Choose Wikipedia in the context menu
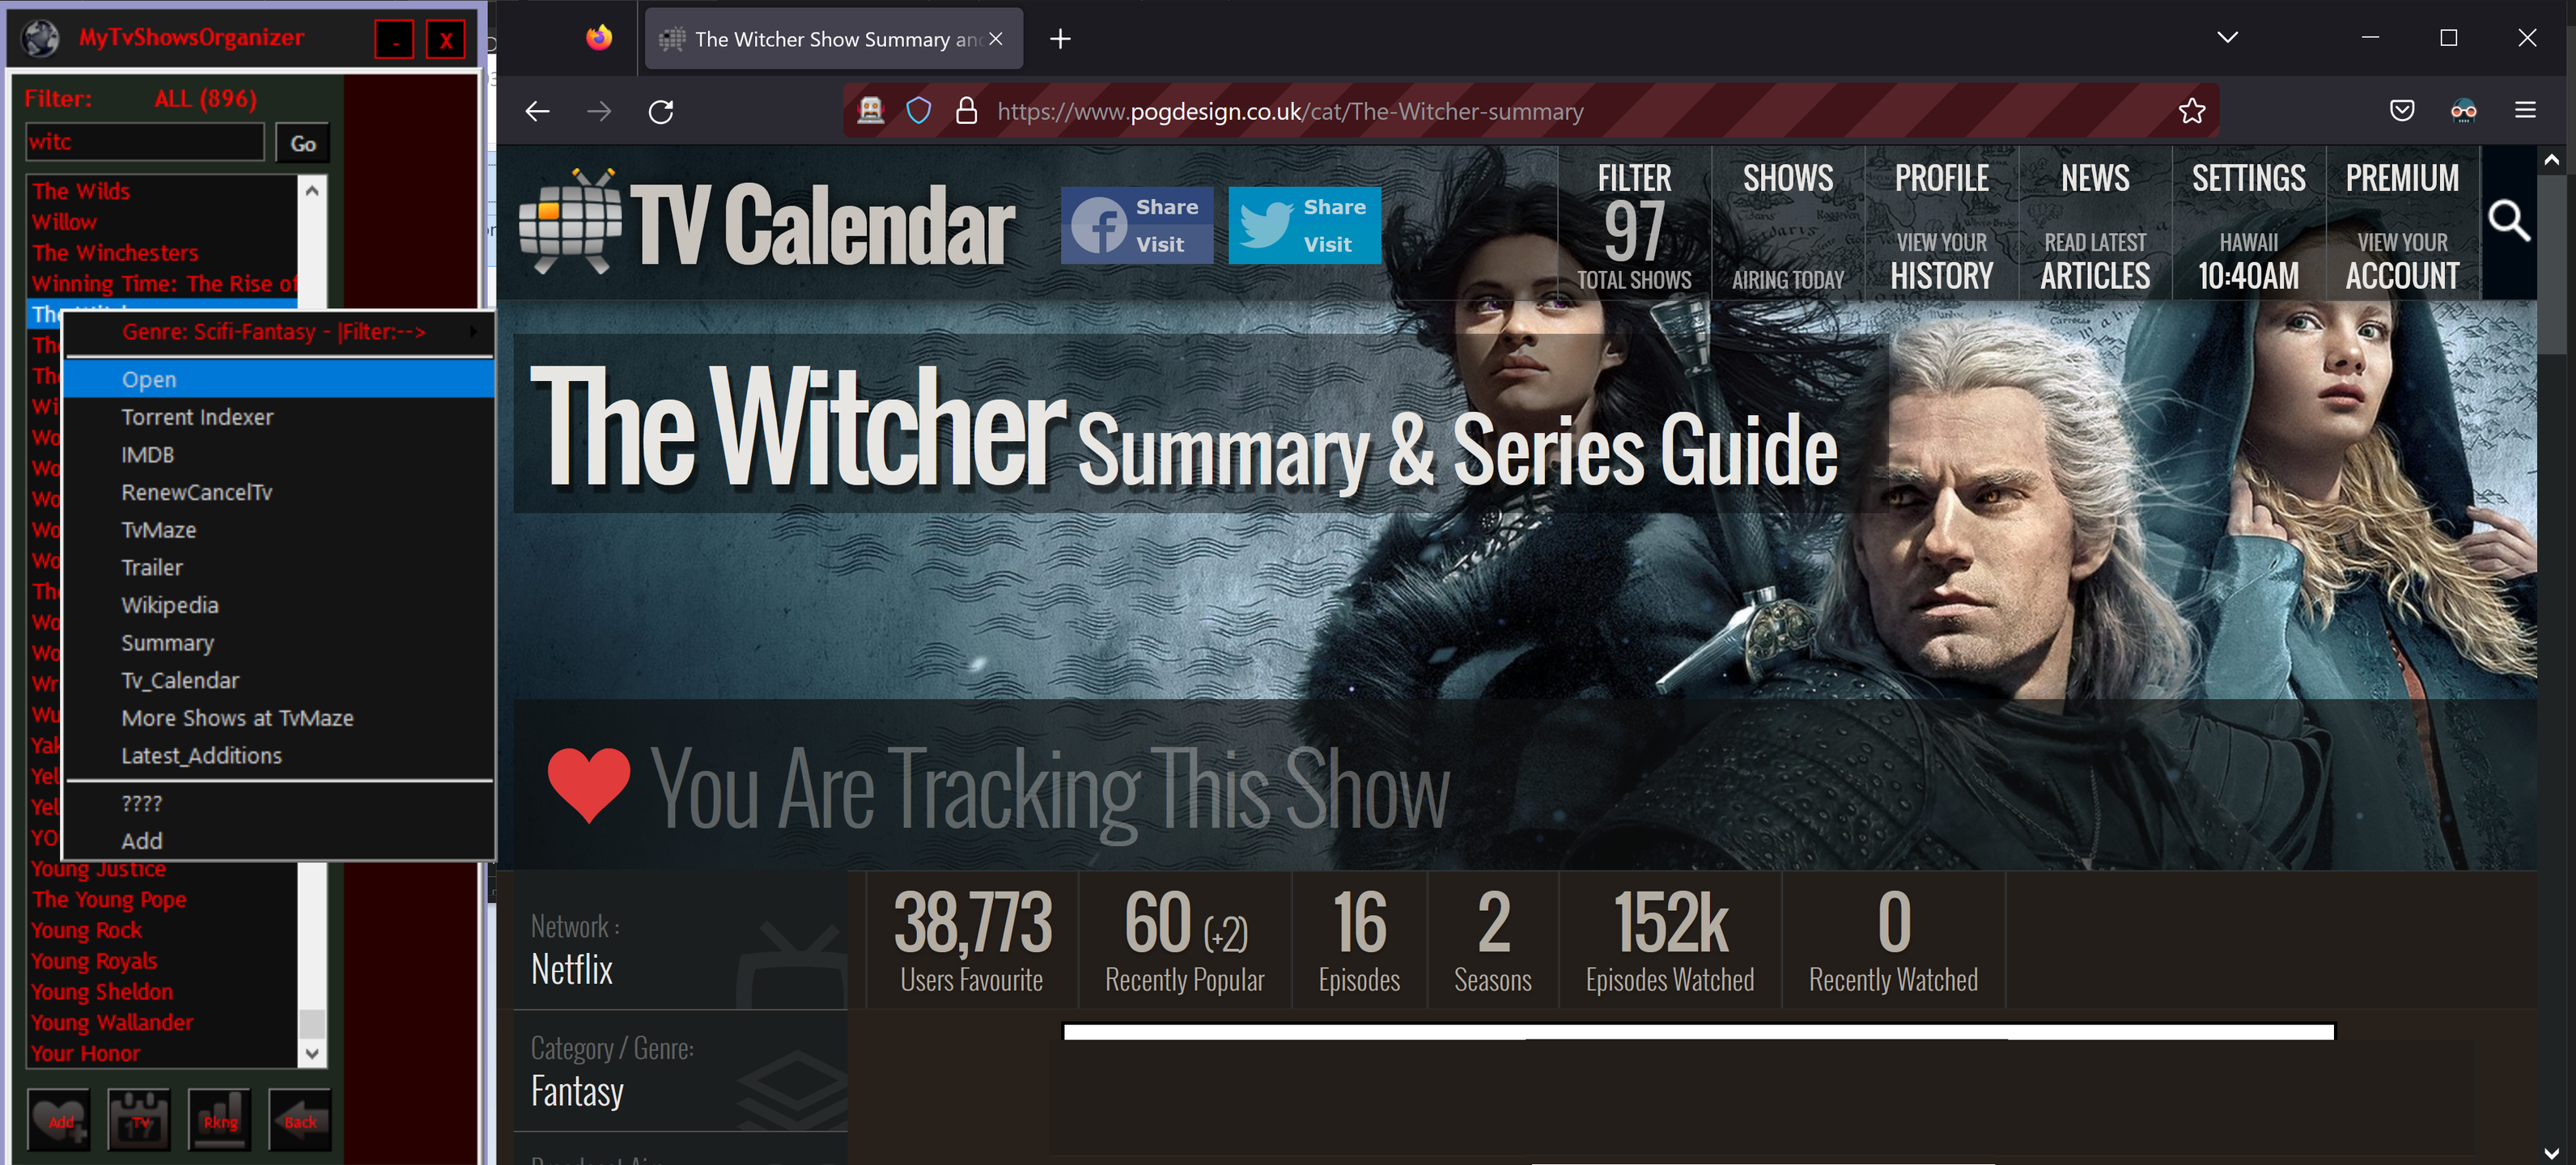This screenshot has height=1165, width=2576. [x=170, y=605]
